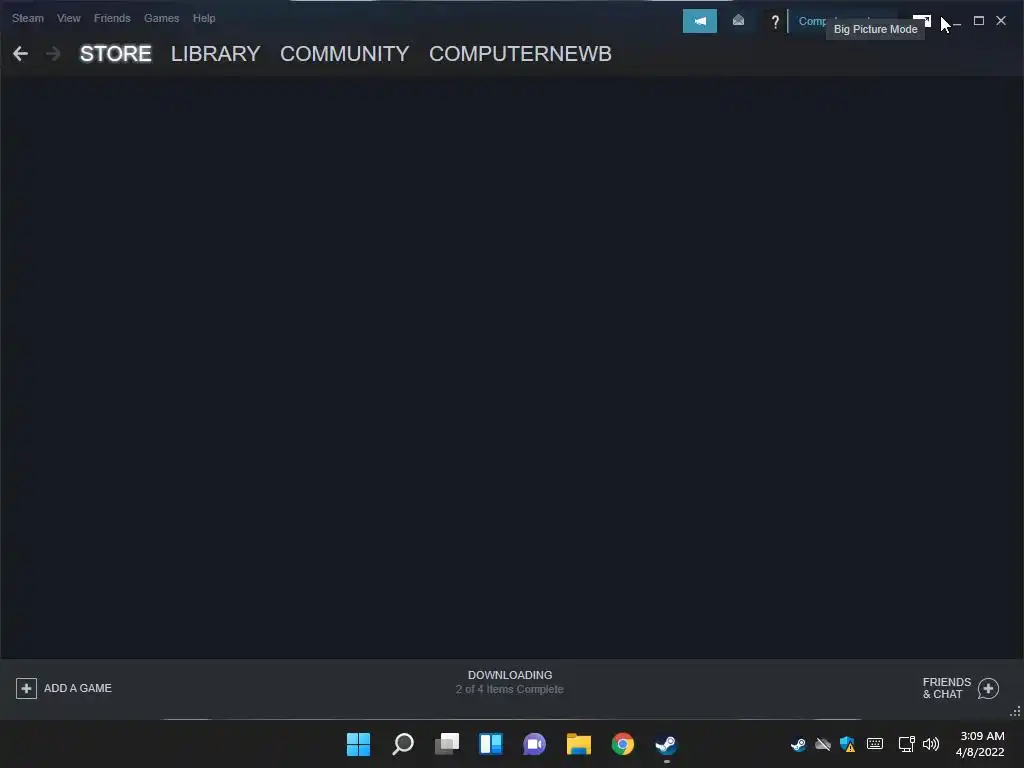This screenshot has width=1024, height=768.
Task: Open the clock and date panel
Action: tap(980, 744)
